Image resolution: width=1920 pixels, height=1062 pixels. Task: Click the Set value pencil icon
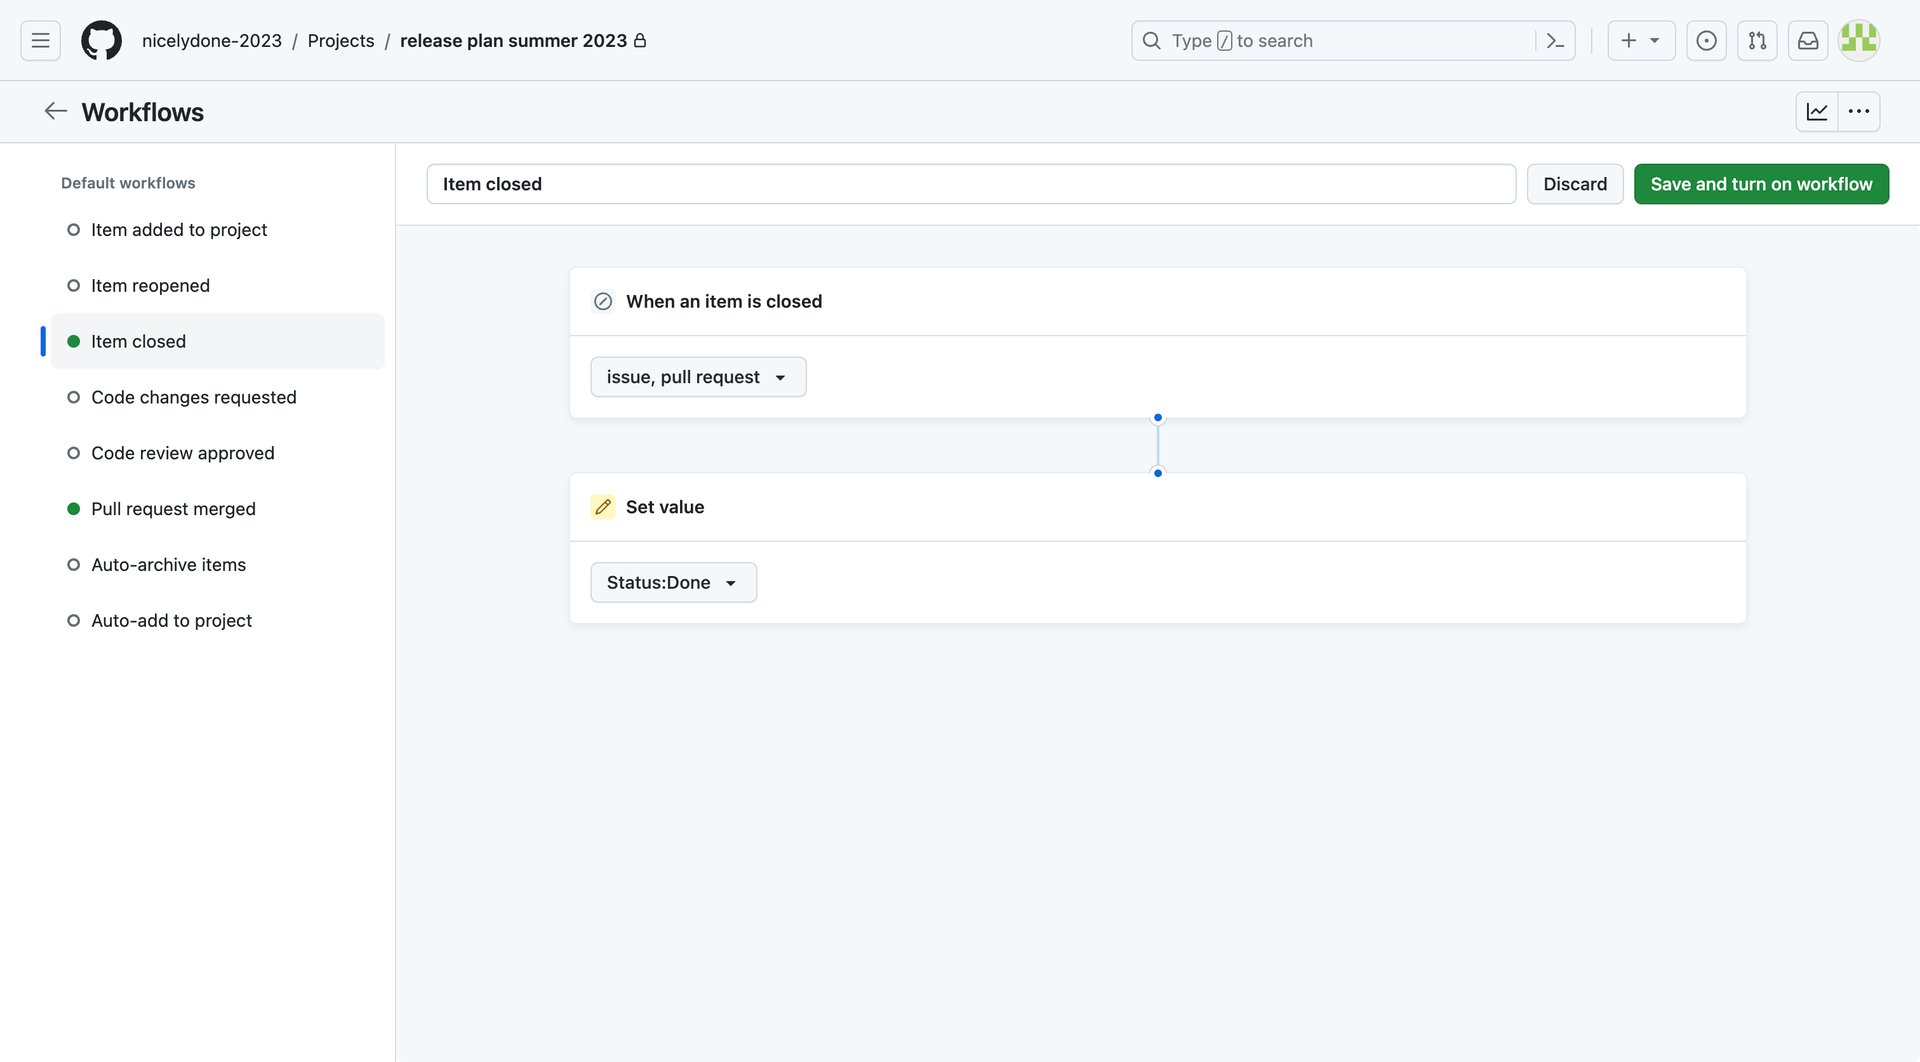pos(602,507)
